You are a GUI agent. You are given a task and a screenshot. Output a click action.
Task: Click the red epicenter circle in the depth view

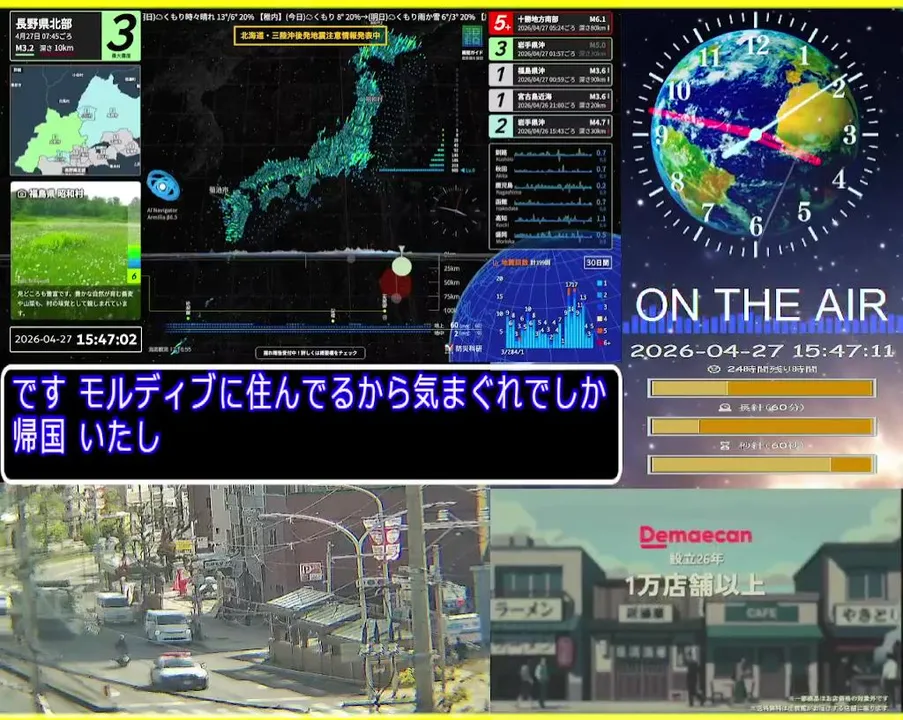[x=395, y=285]
